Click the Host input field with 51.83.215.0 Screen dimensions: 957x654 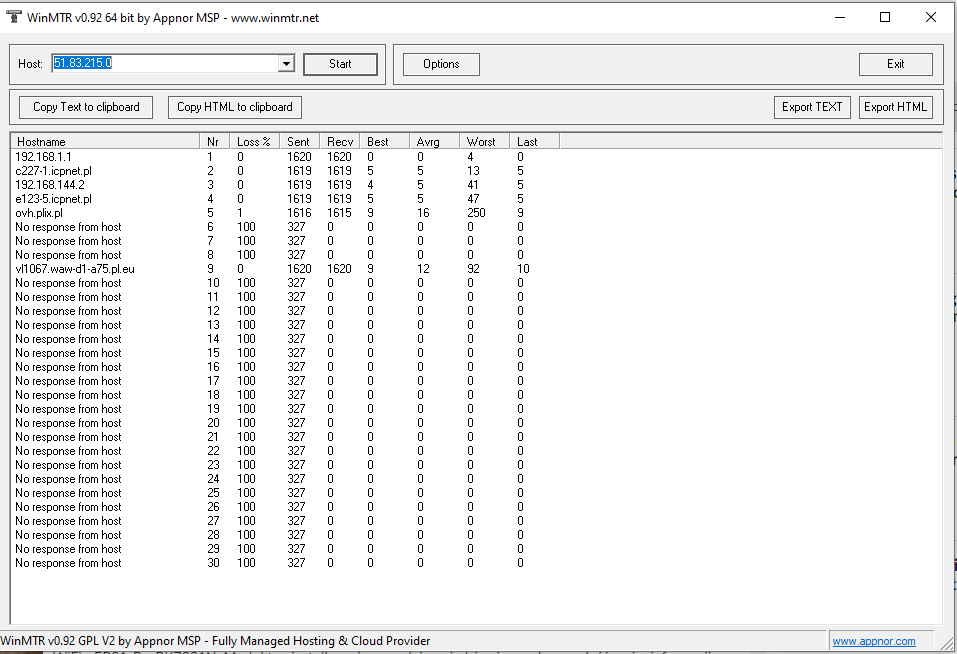(165, 63)
